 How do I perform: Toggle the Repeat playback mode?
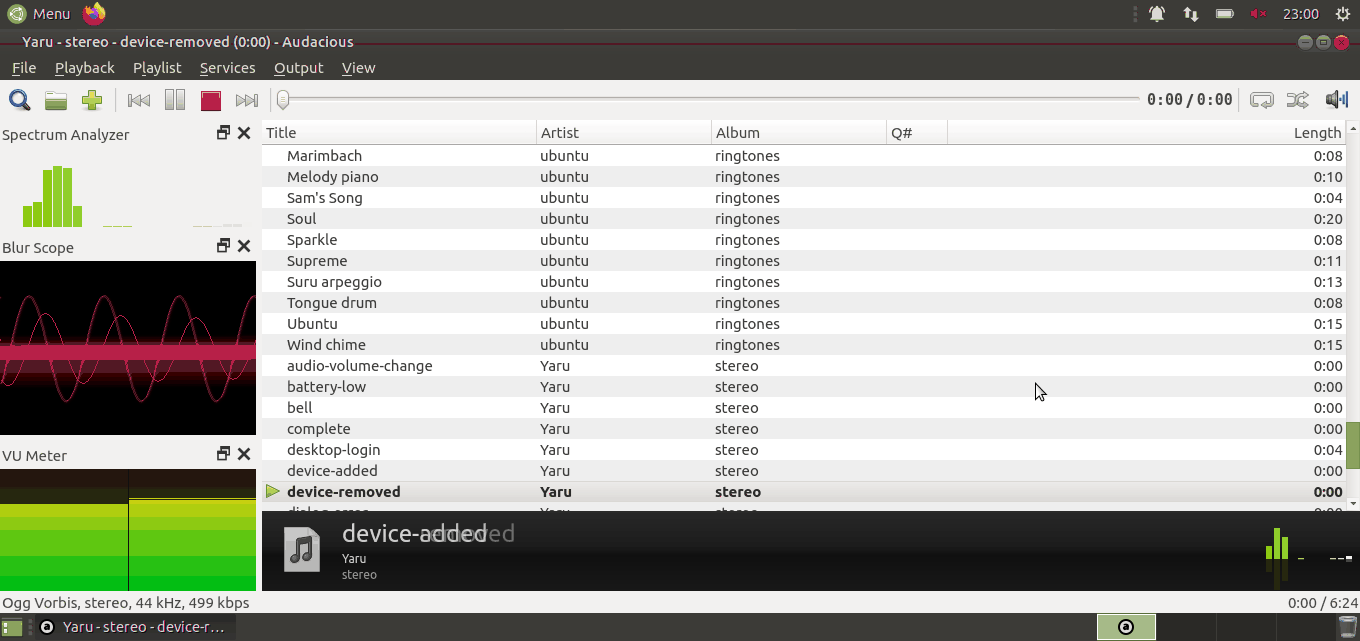pos(1262,100)
